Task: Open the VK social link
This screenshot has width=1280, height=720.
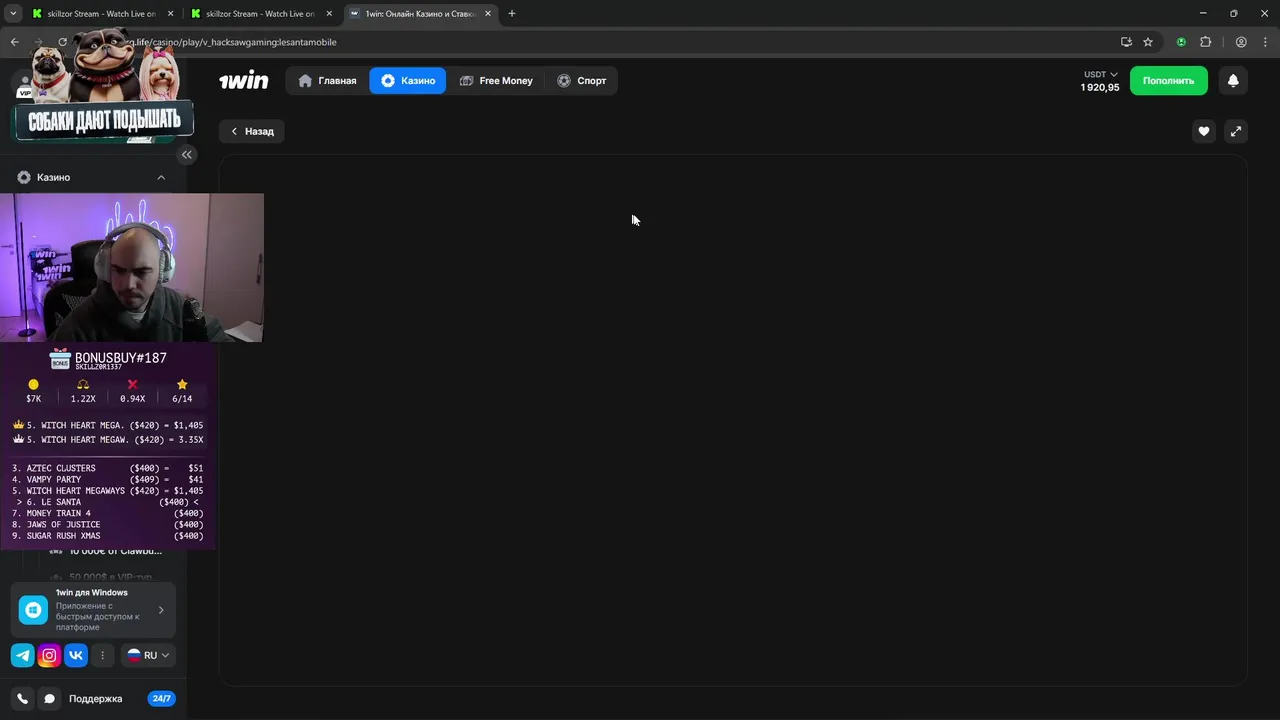Action: (x=76, y=656)
